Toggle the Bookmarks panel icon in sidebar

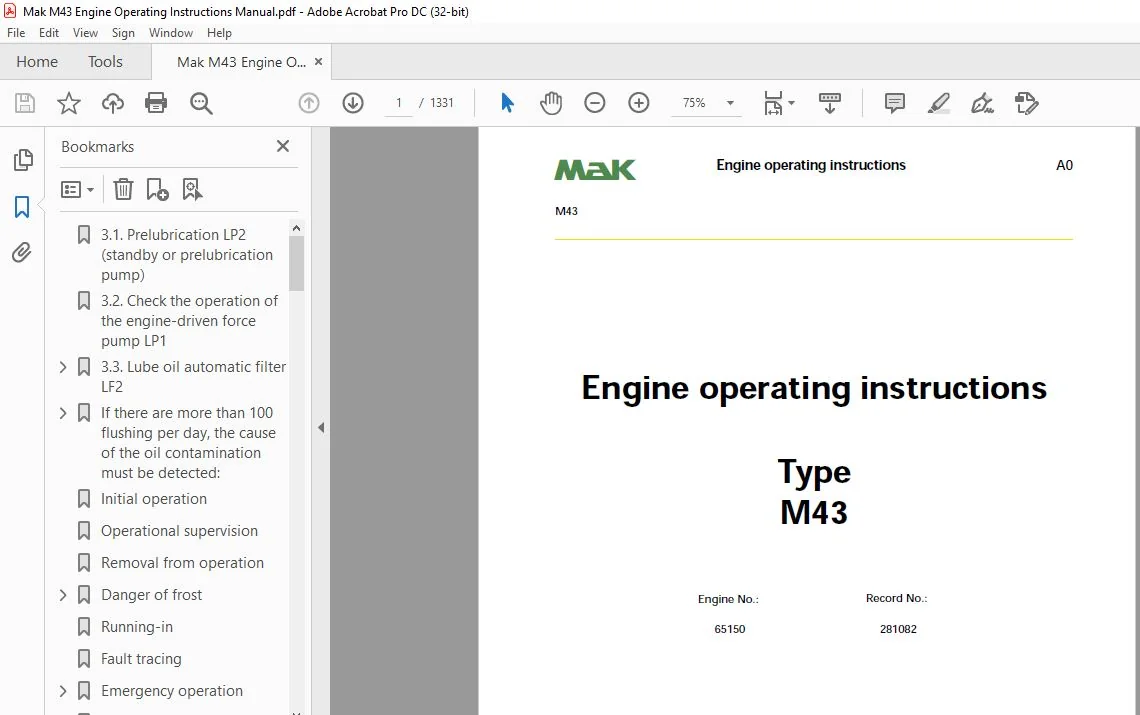pyautogui.click(x=22, y=207)
